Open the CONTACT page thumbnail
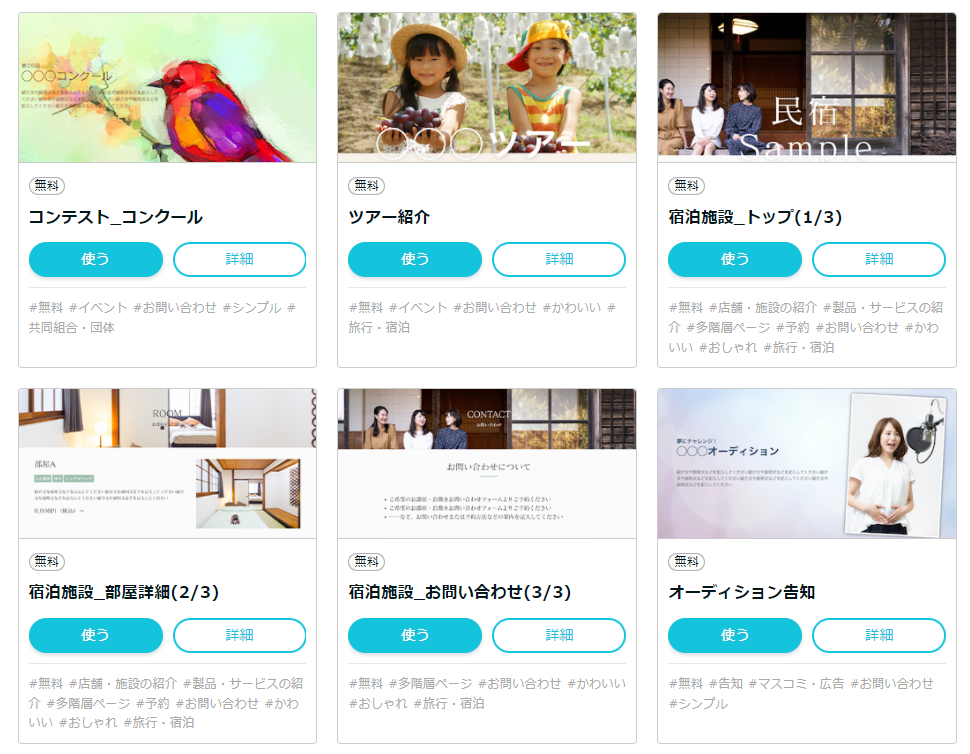 pos(487,464)
